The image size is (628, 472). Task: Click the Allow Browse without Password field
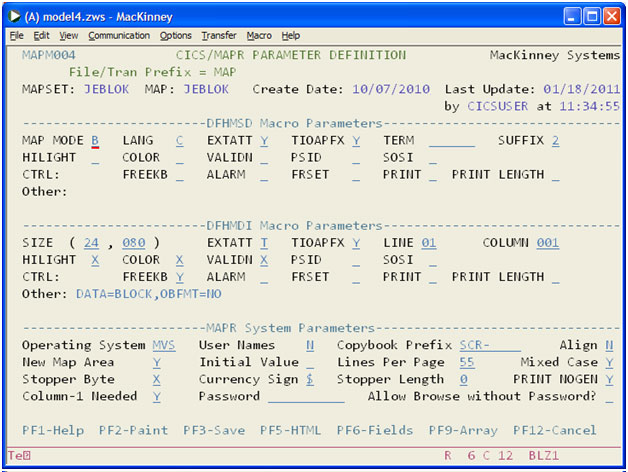(609, 397)
